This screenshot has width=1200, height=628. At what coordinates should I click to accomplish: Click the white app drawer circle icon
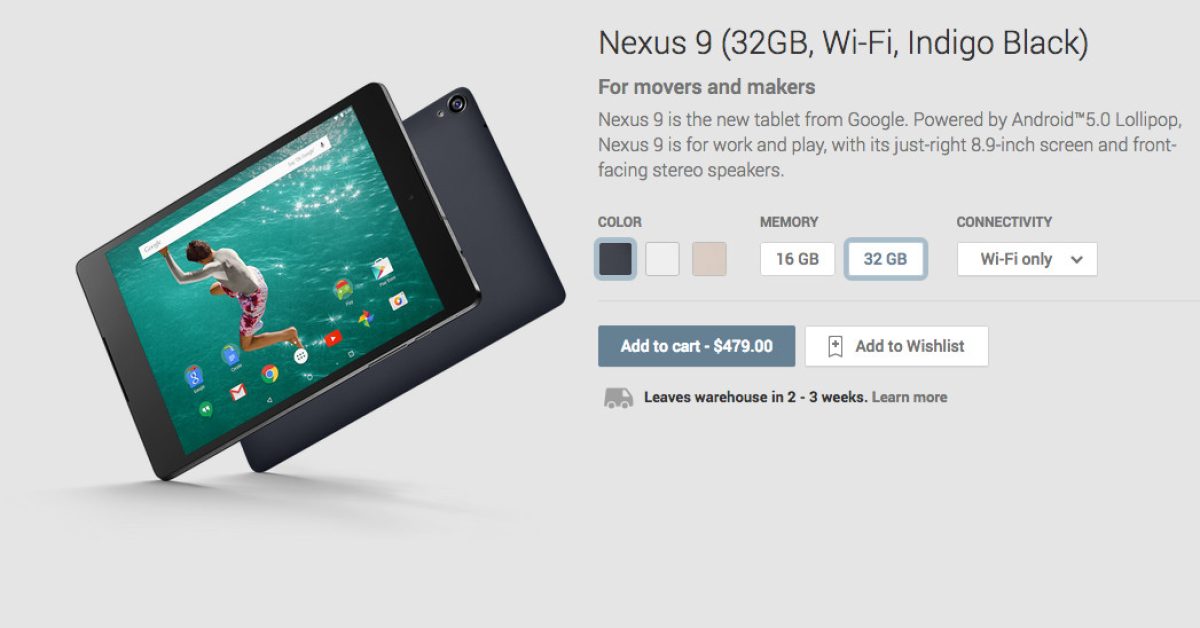pyautogui.click(x=301, y=355)
